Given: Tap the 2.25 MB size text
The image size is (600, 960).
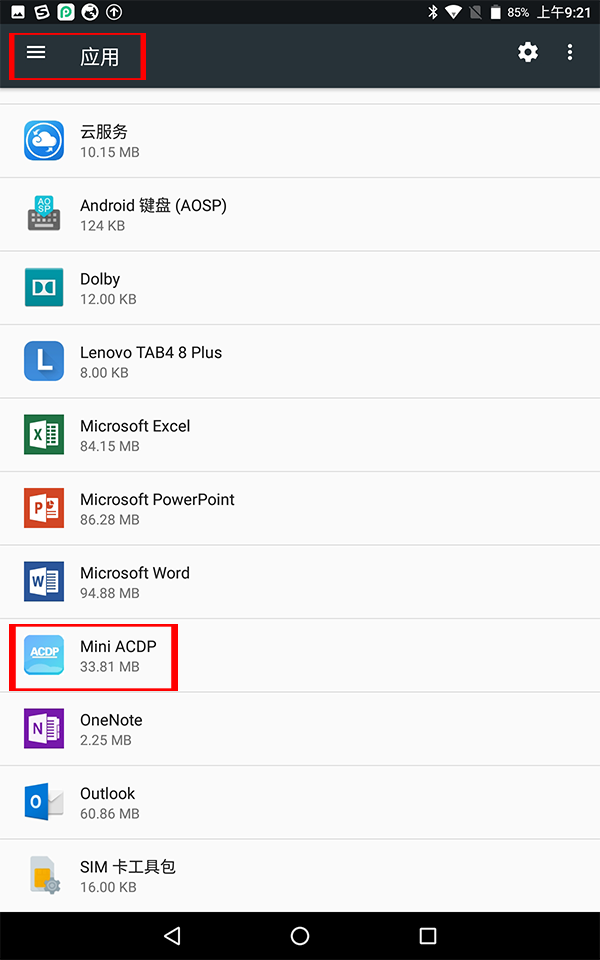Looking at the screenshot, I should [106, 740].
